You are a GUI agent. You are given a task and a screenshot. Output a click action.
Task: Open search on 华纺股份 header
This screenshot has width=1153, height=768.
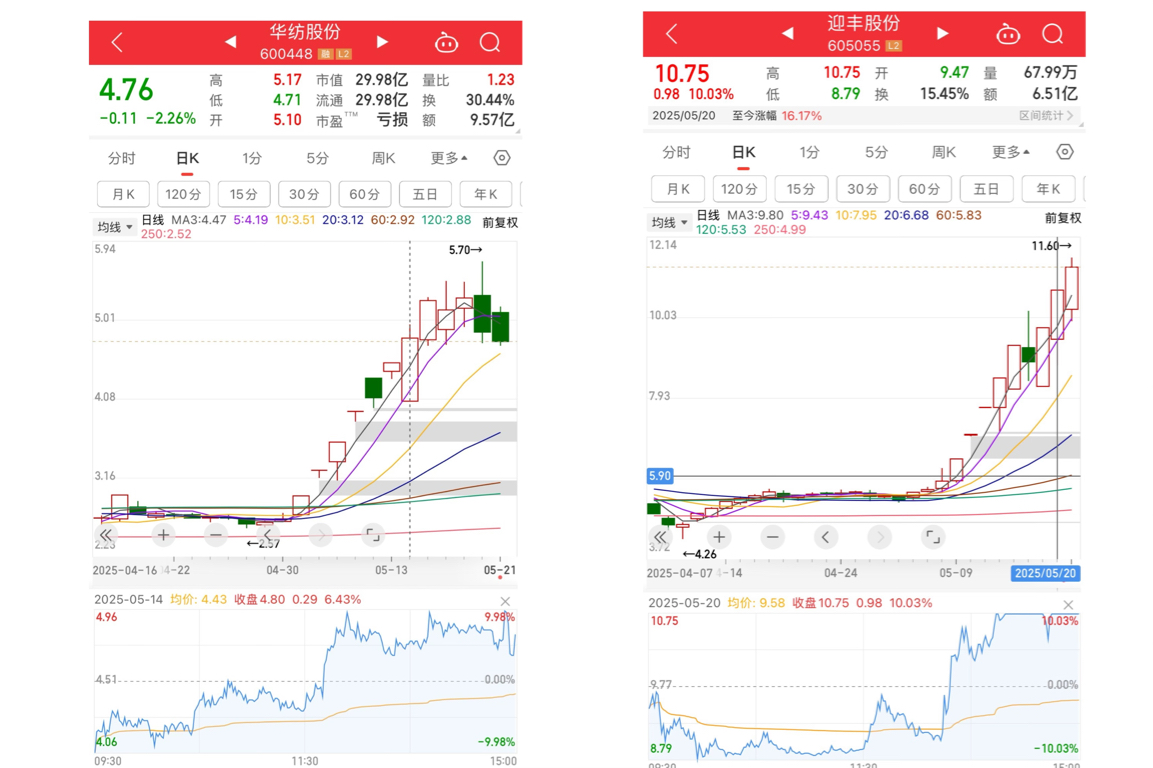point(490,43)
